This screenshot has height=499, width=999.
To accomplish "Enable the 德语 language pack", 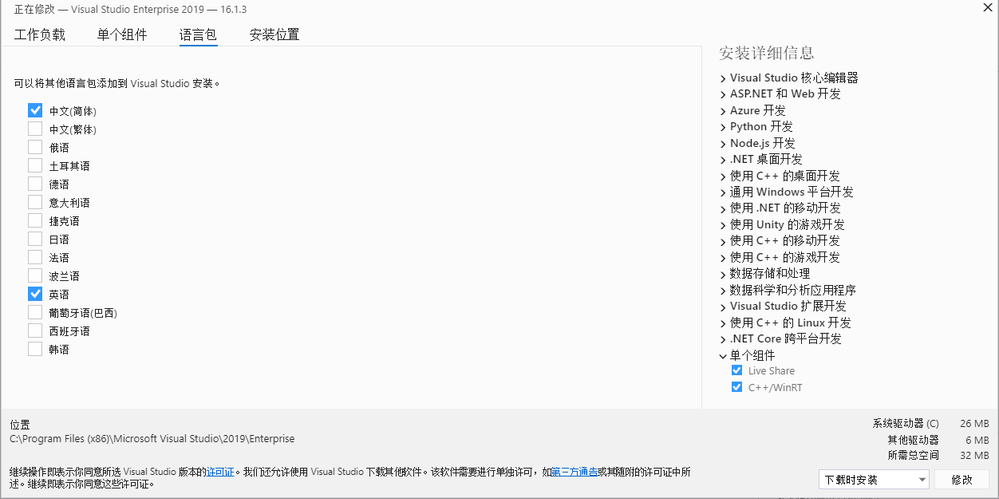I will click(35, 185).
